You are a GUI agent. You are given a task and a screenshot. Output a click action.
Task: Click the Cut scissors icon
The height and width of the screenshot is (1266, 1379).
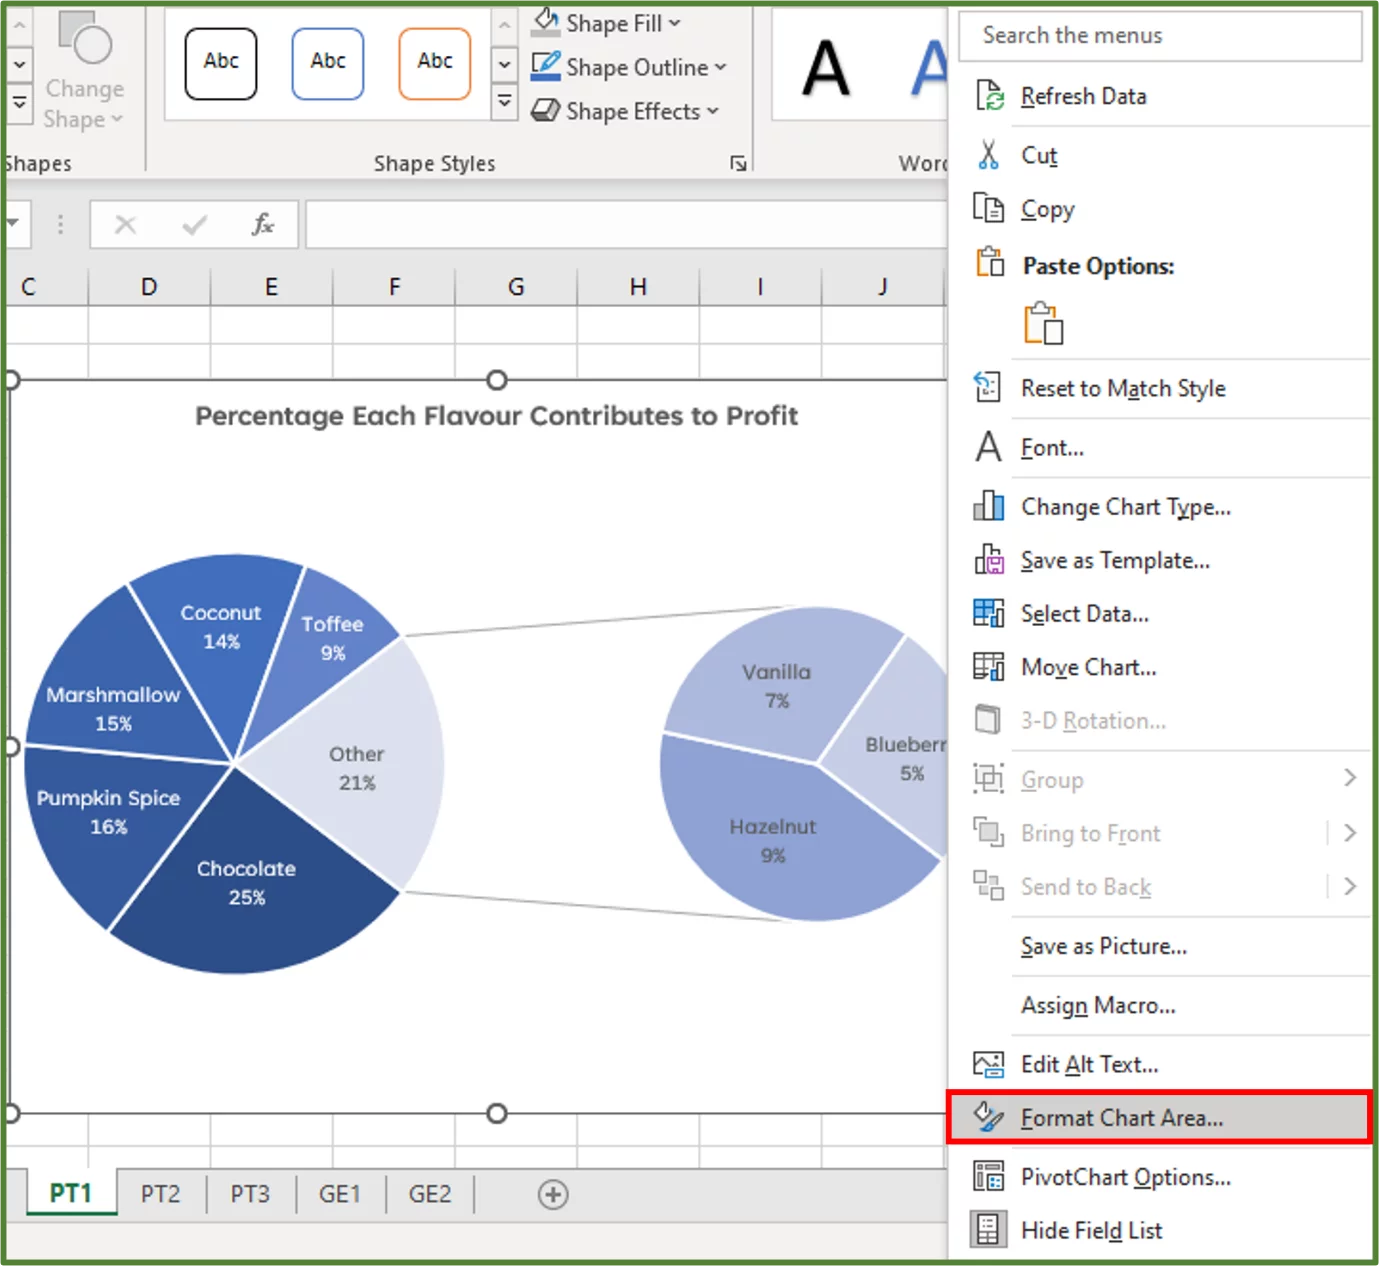[x=988, y=155]
